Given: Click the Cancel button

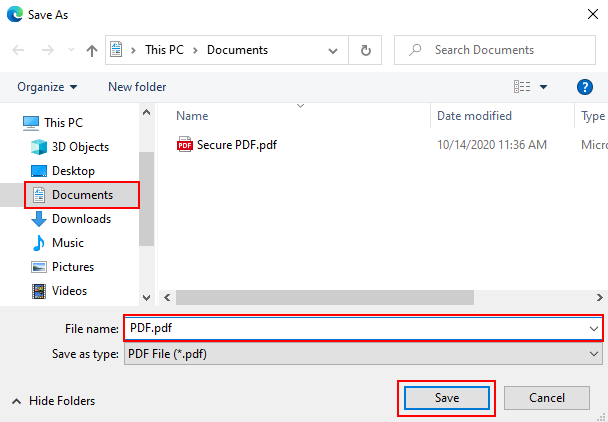Looking at the screenshot, I should [x=547, y=398].
